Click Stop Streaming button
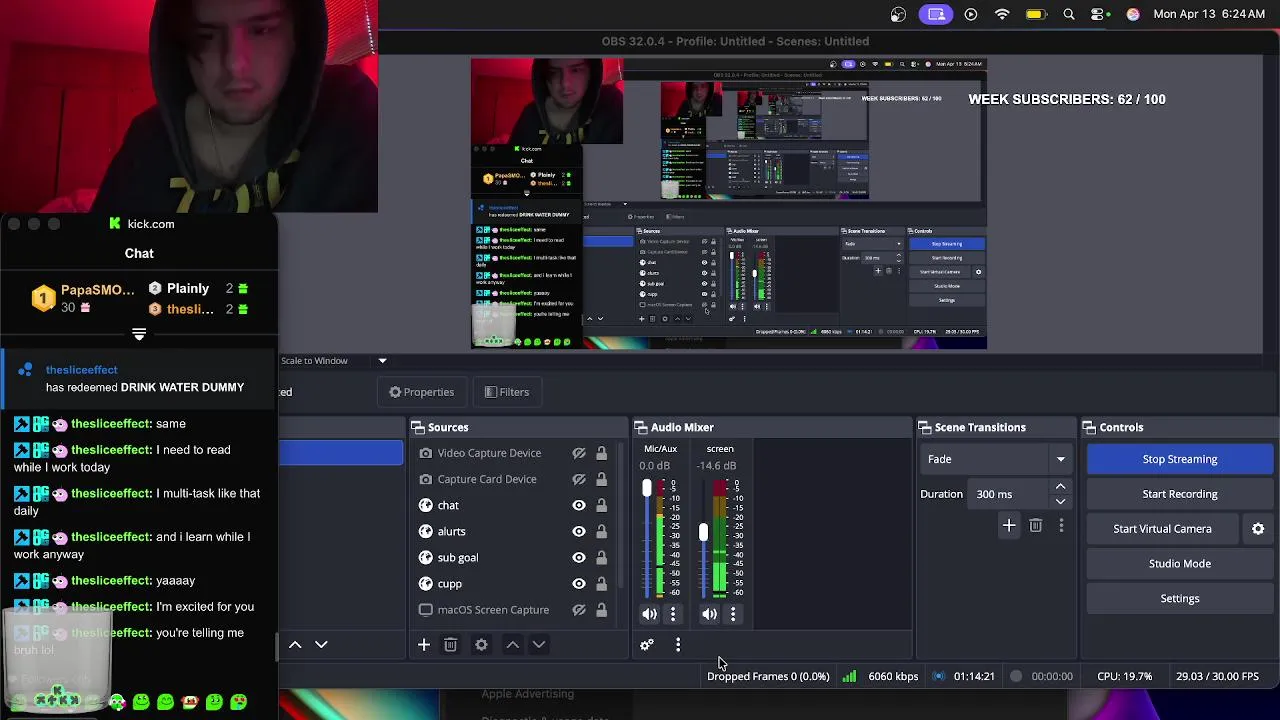1280x720 pixels. [x=1180, y=459]
